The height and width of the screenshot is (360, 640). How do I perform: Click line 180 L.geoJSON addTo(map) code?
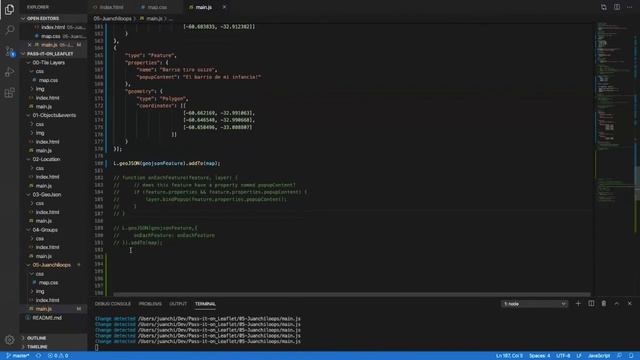pos(167,164)
